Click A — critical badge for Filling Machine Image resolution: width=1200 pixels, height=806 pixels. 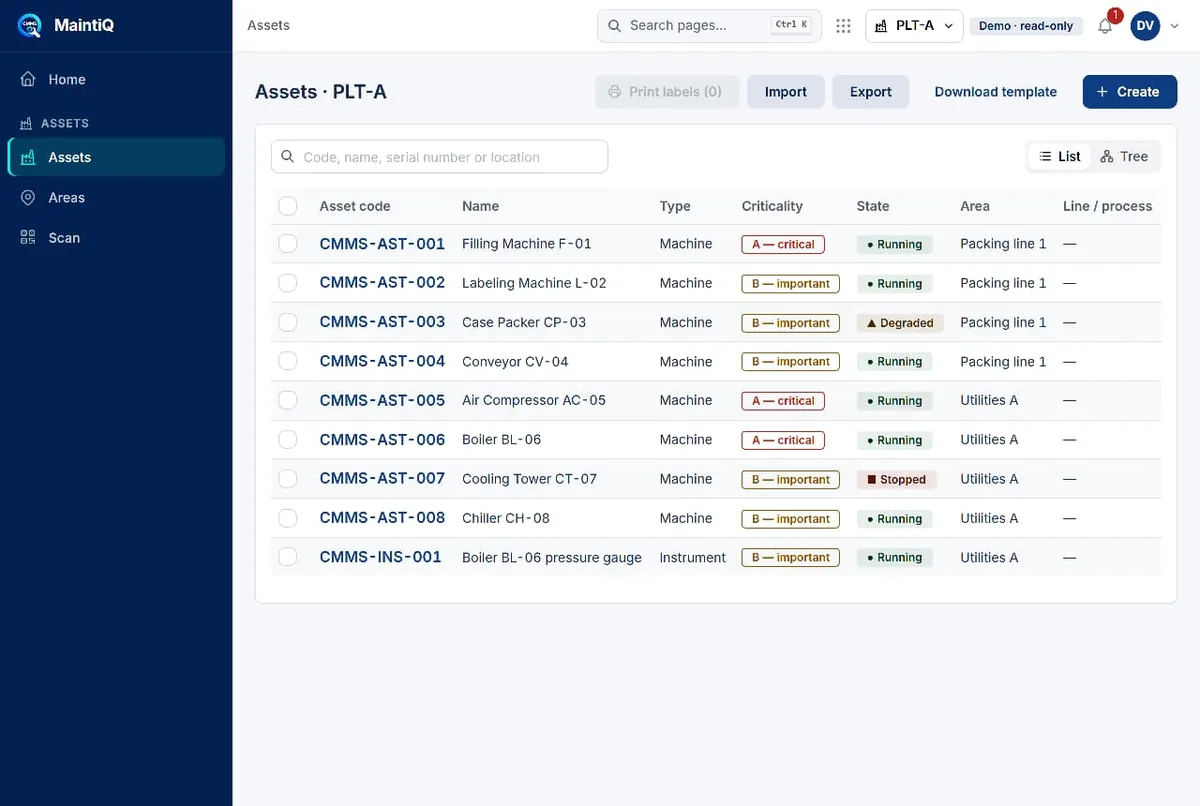pos(783,244)
